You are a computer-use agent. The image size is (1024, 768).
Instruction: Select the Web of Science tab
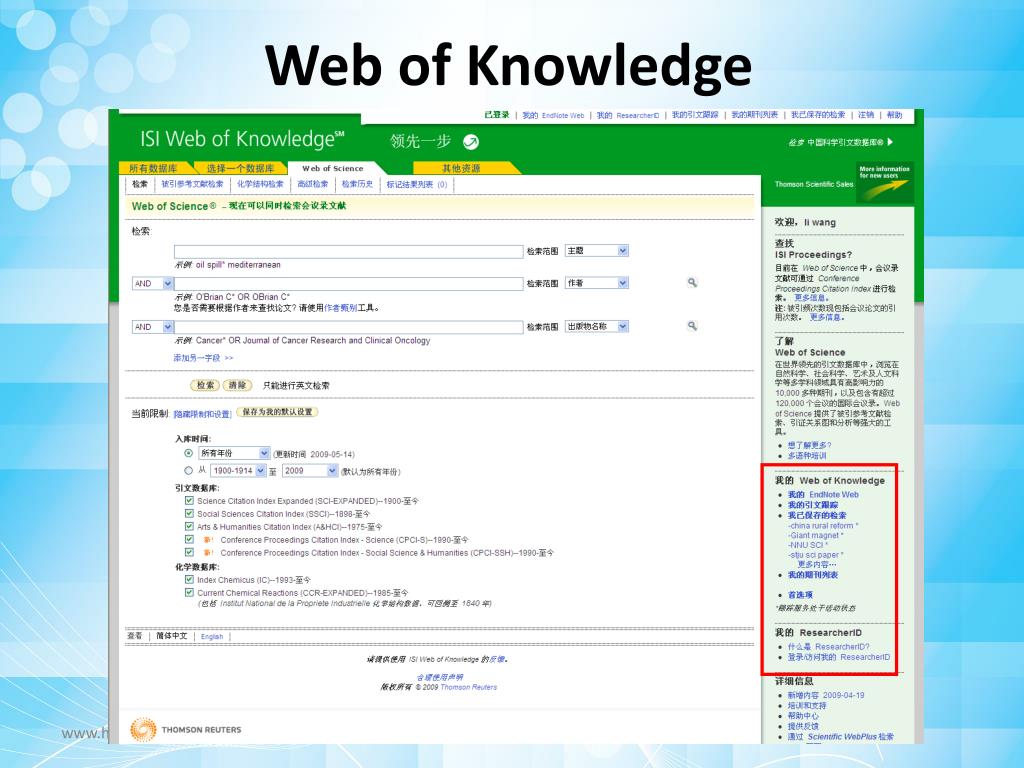point(332,168)
